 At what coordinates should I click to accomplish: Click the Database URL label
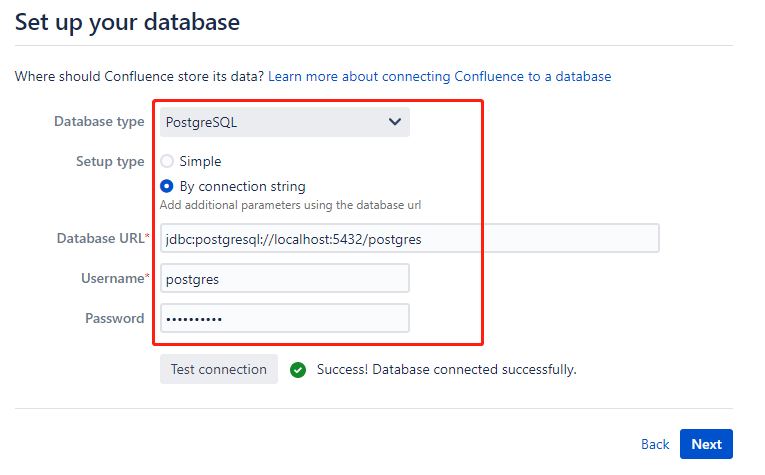(100, 238)
